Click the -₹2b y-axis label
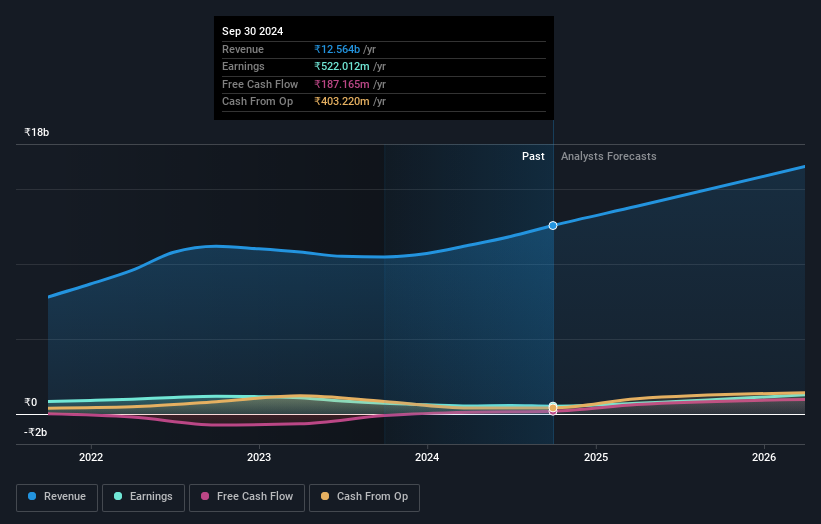The width and height of the screenshot is (821, 524). coord(36,432)
